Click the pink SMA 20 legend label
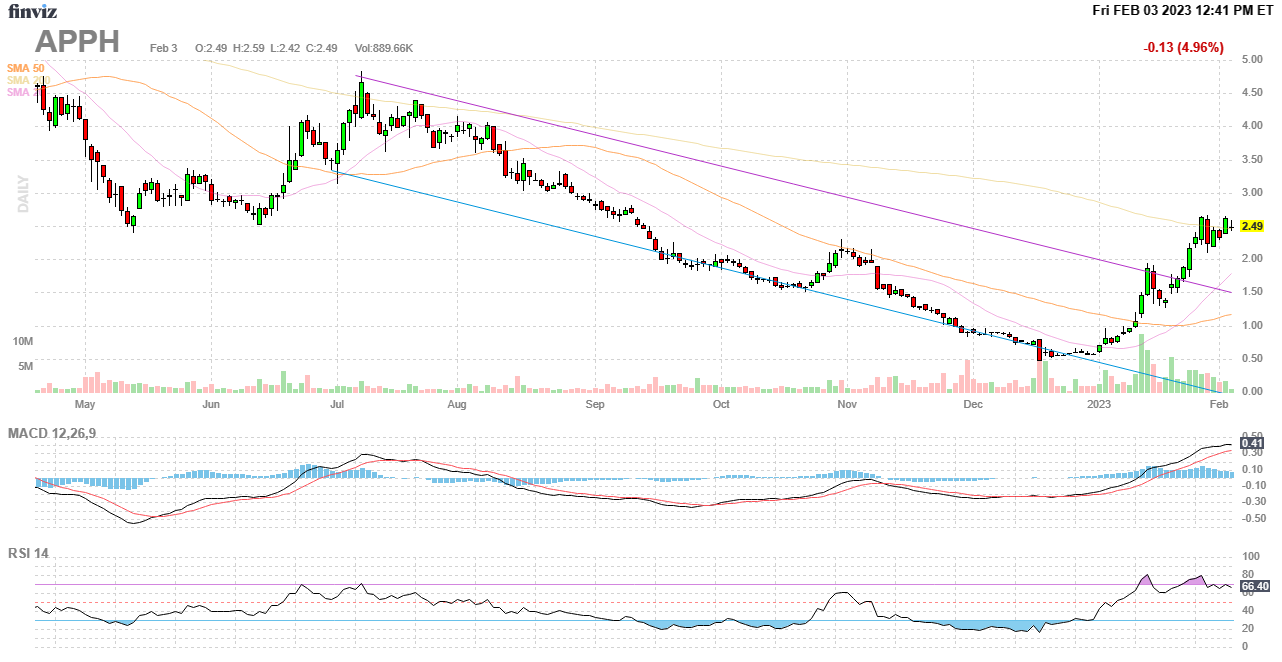This screenshot has width=1282, height=662. pos(20,92)
